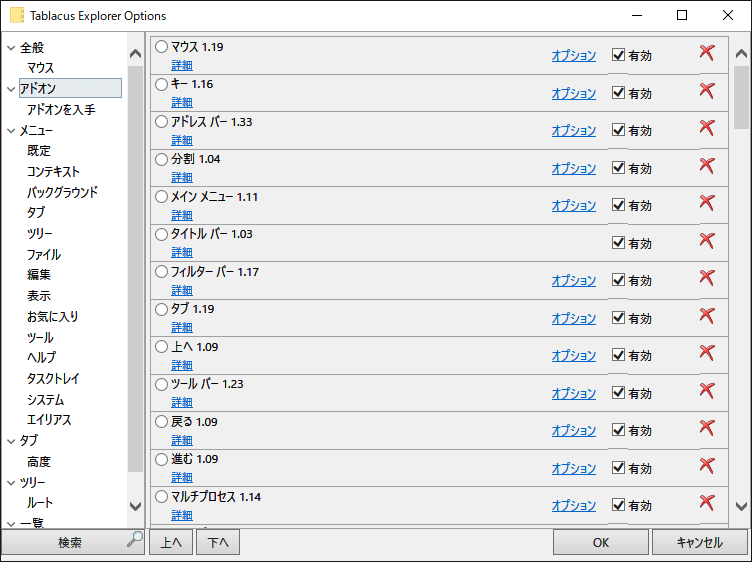Collapse the タブ section chevron
The height and width of the screenshot is (562, 752).
(12, 441)
